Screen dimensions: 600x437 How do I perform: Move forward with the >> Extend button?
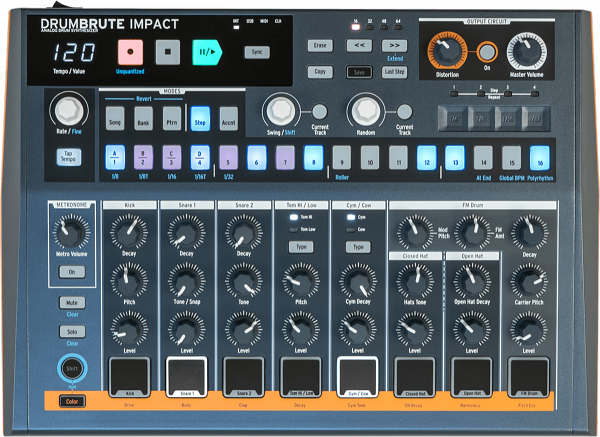[394, 46]
